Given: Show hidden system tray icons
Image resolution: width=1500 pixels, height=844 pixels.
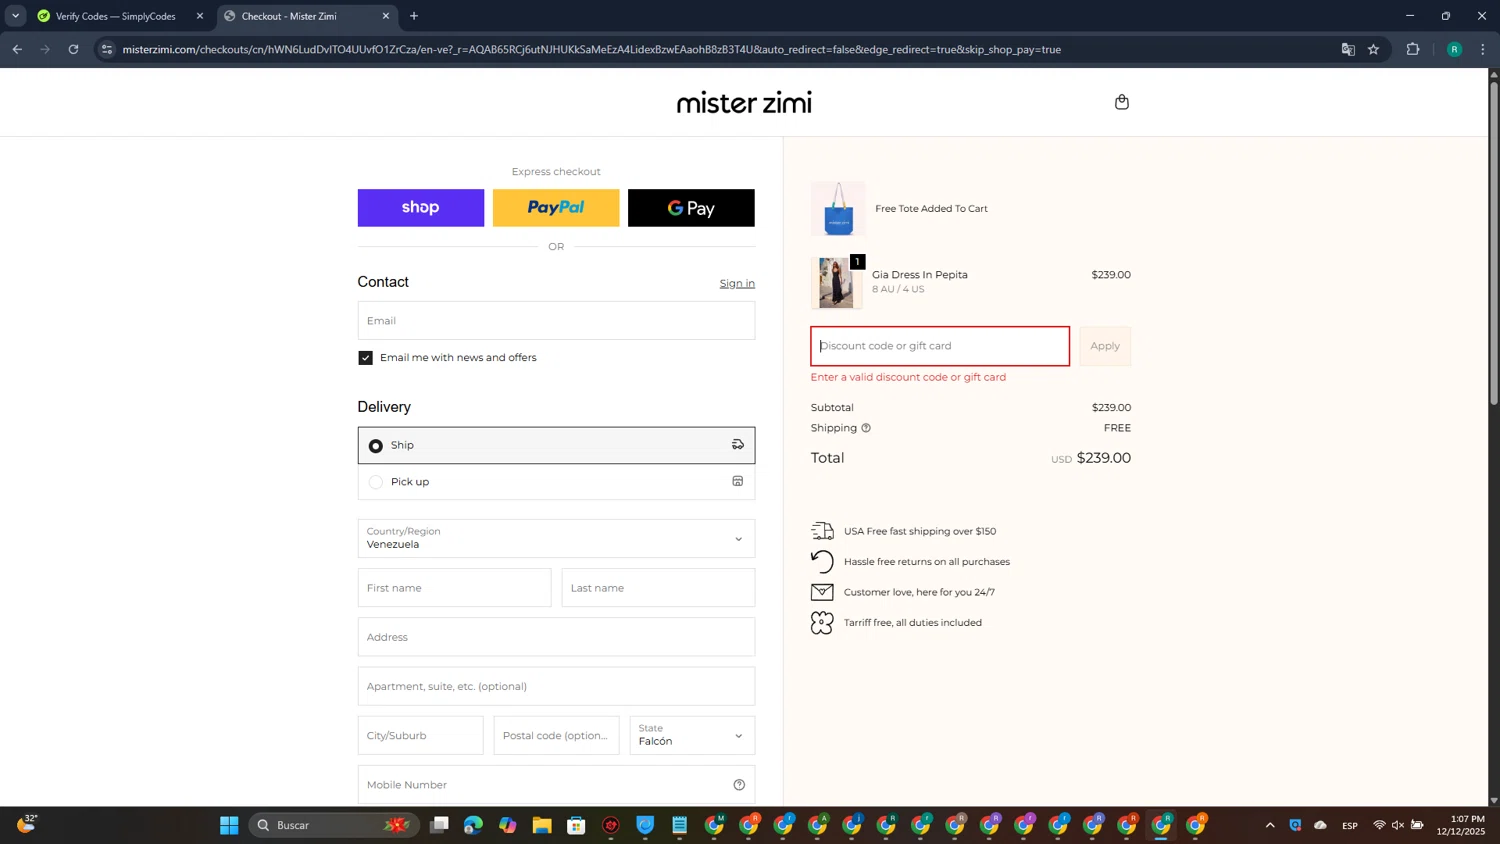Looking at the screenshot, I should point(1270,825).
